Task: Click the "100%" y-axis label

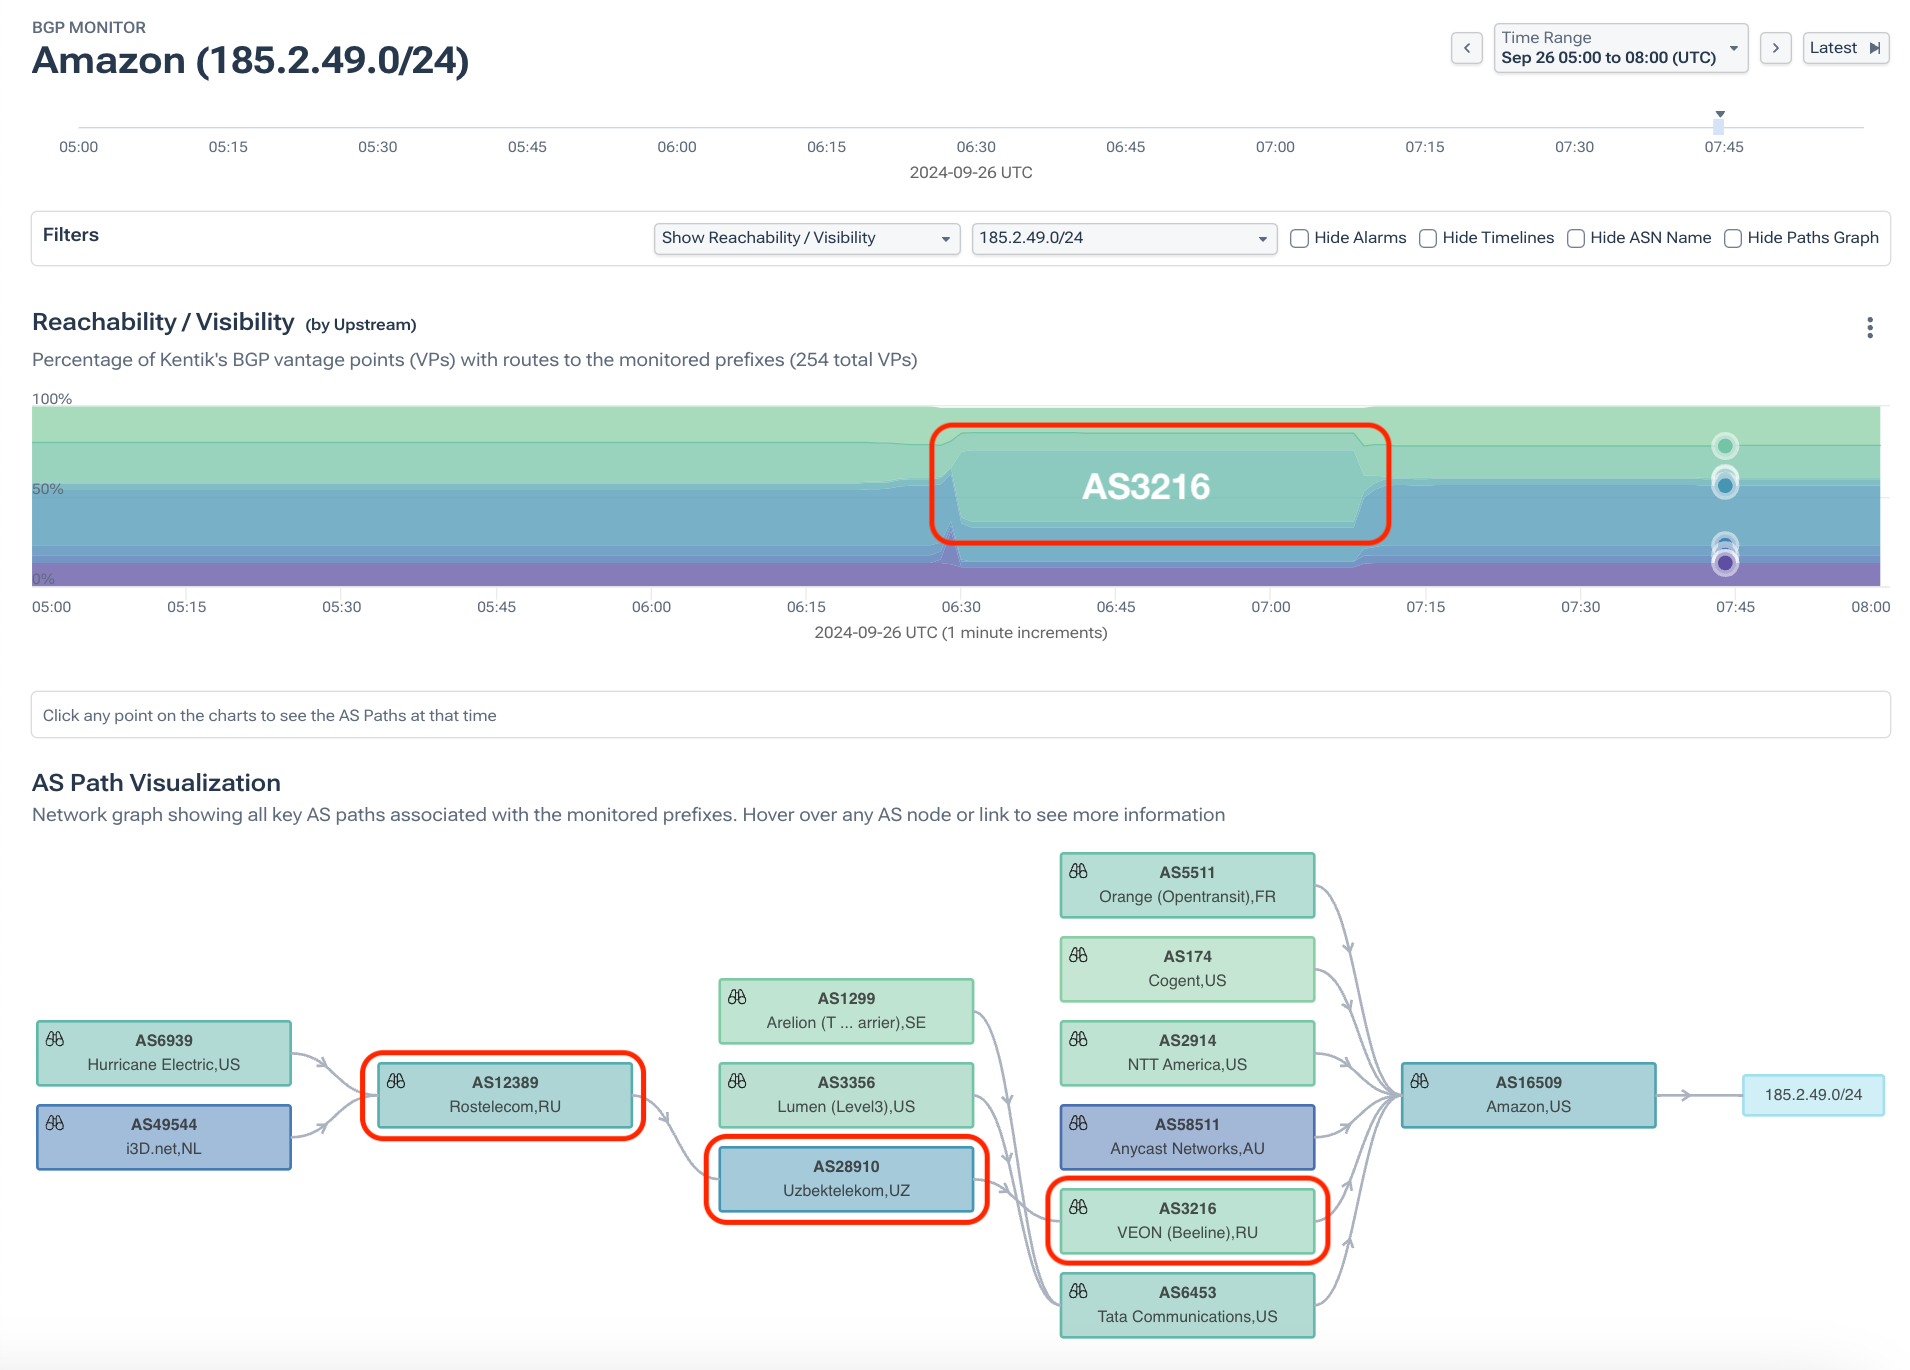Action: 52,398
